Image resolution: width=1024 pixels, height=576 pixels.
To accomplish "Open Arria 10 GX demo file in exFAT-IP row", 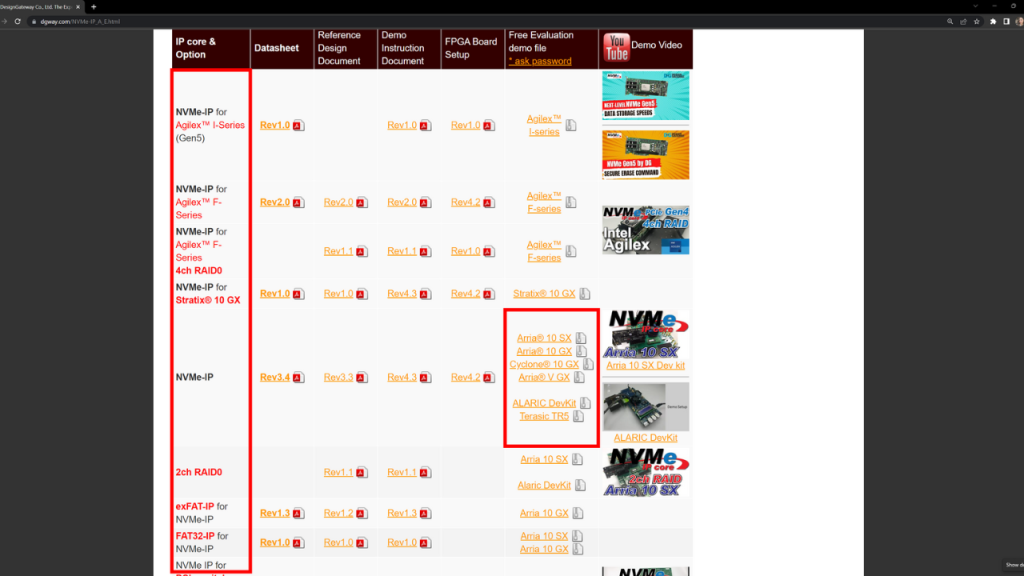I will [544, 513].
